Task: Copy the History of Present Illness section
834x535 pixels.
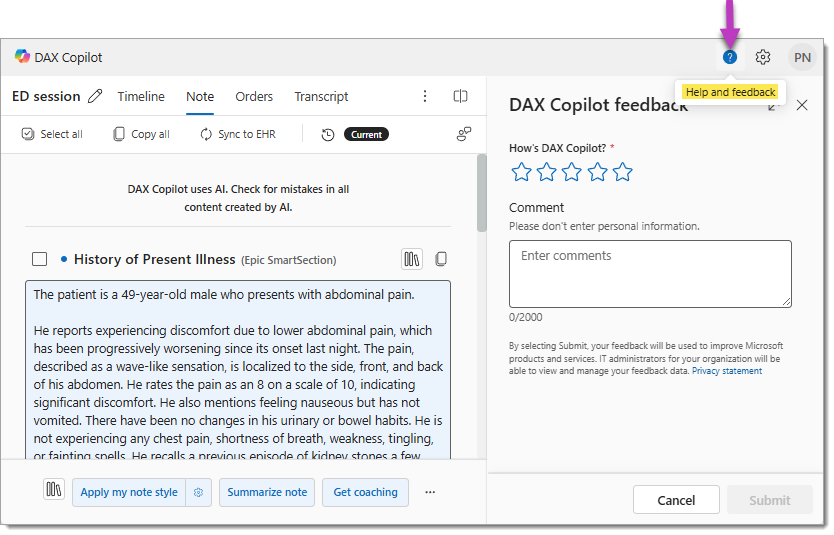Action: tap(441, 259)
